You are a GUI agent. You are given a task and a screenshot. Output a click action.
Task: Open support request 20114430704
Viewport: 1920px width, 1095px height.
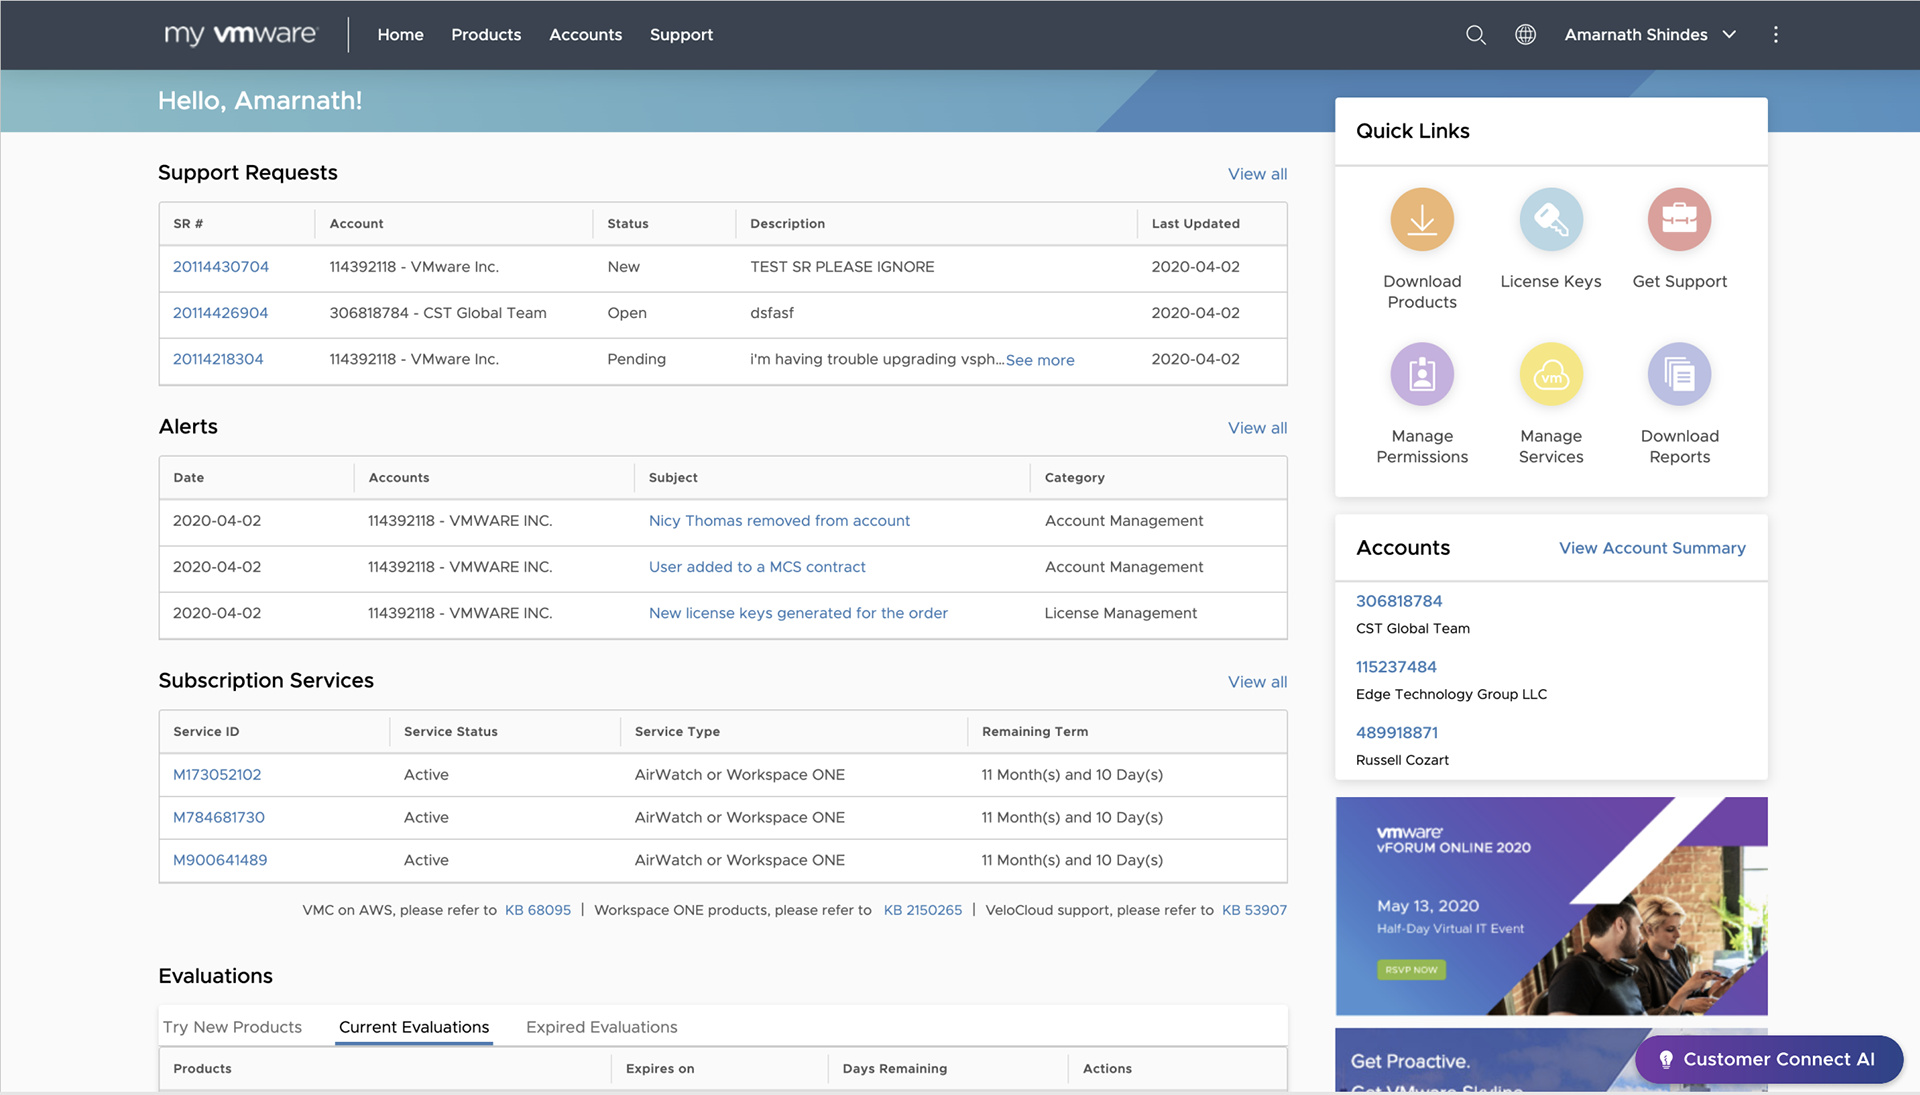pyautogui.click(x=221, y=267)
